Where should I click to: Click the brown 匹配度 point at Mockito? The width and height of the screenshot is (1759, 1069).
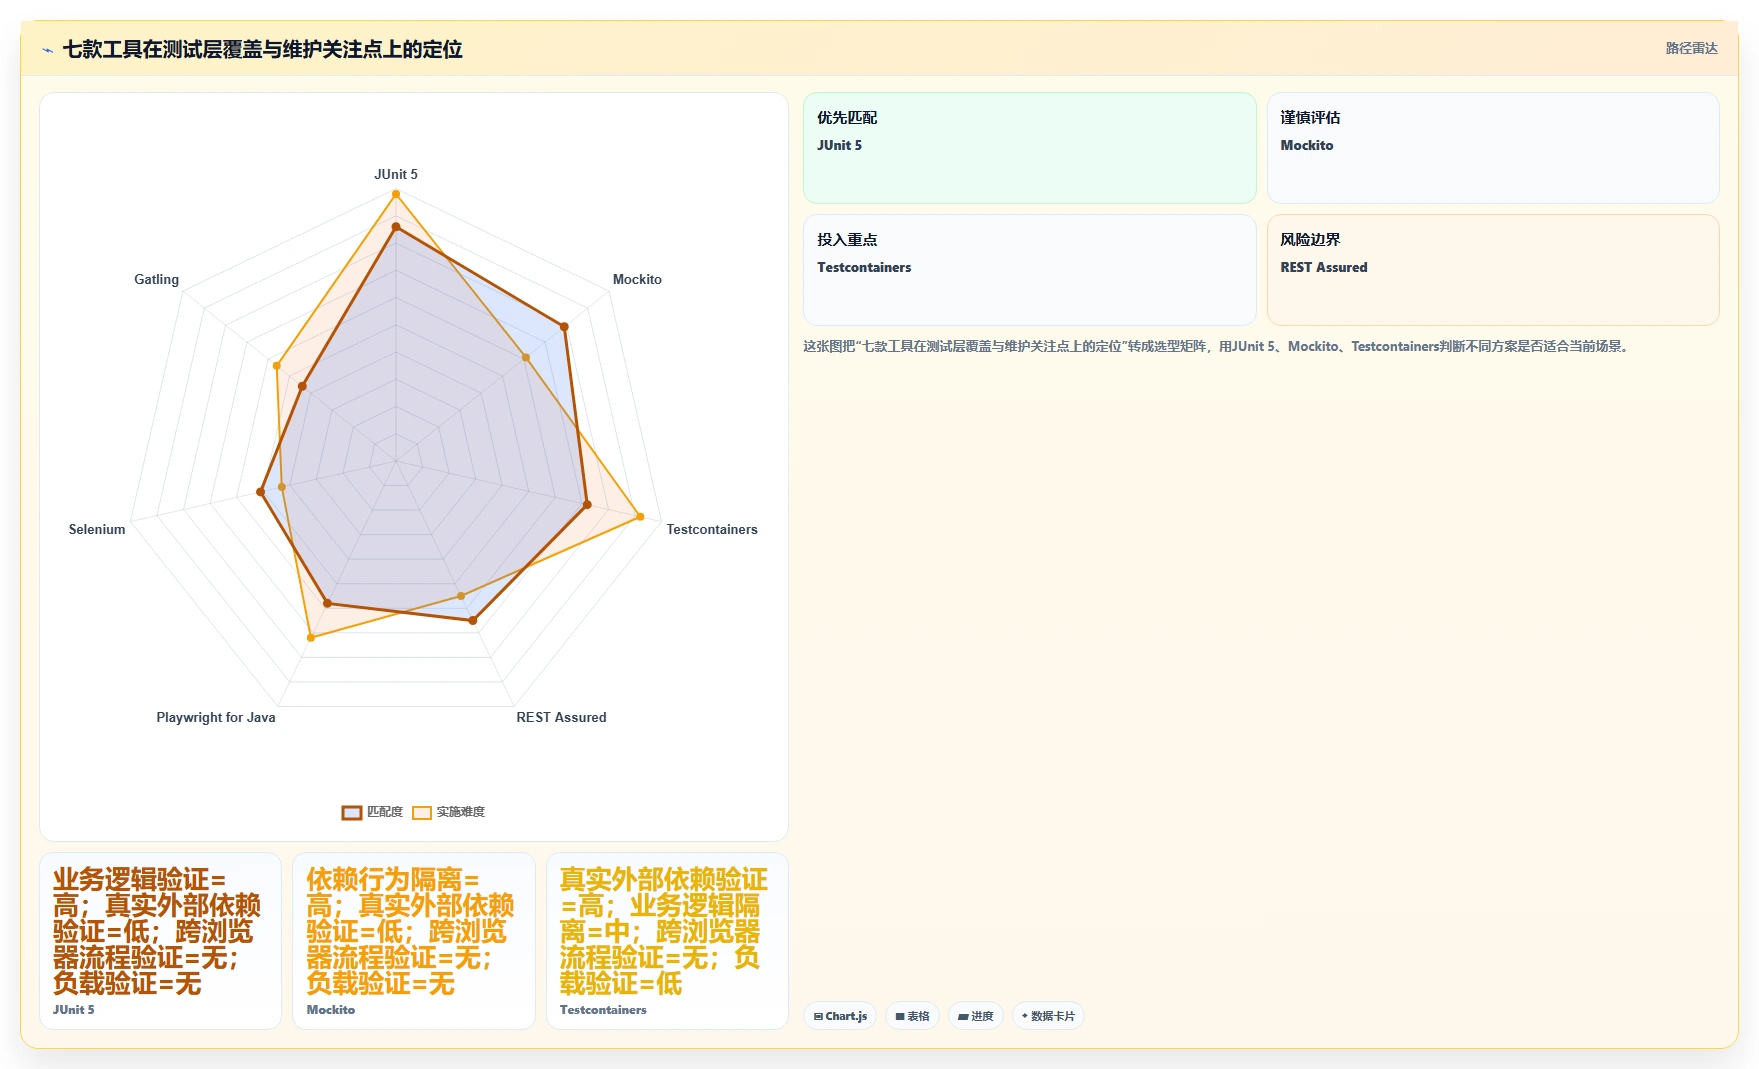coord(564,326)
